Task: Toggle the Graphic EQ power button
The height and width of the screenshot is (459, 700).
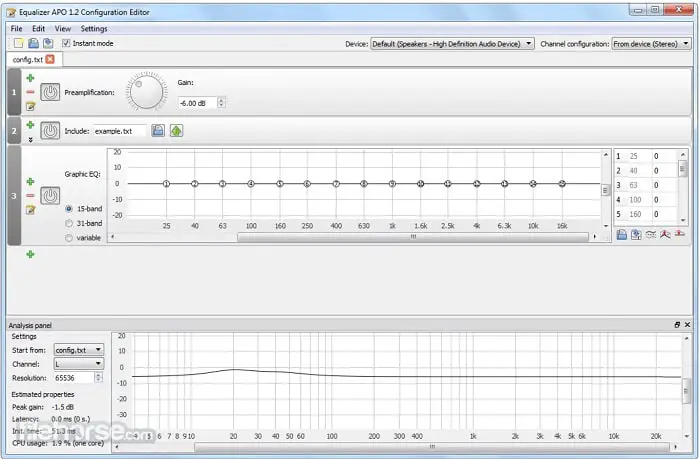Action: pyautogui.click(x=50, y=196)
